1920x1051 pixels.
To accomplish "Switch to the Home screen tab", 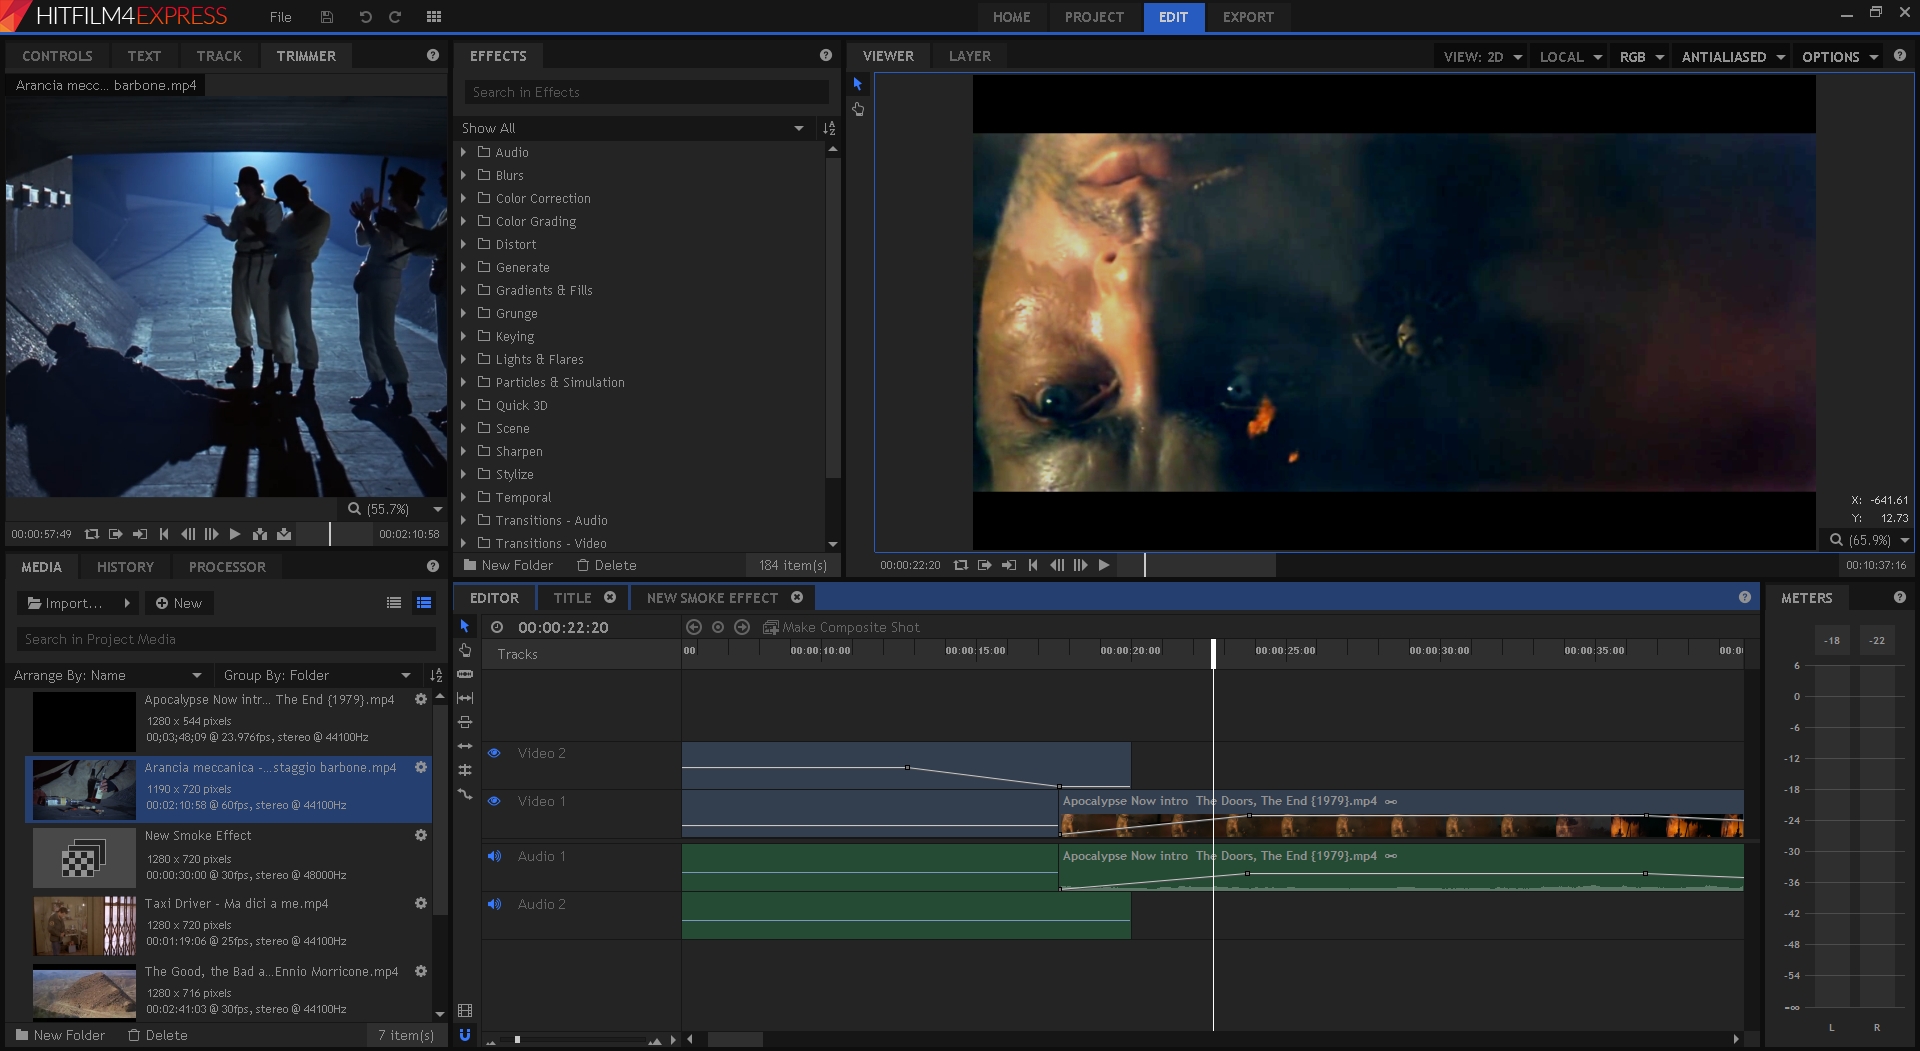I will [x=1011, y=17].
